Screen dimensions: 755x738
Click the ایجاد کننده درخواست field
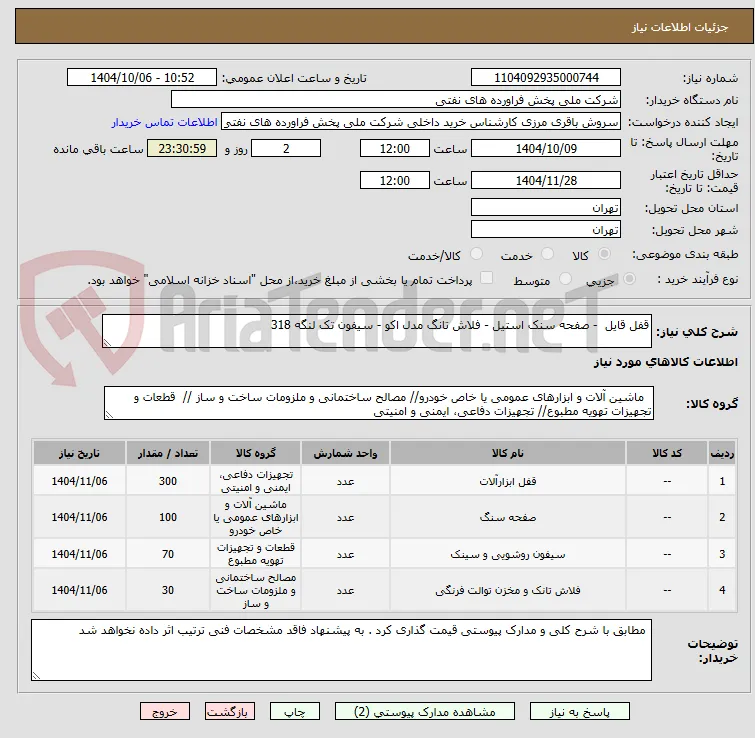[x=421, y=122]
